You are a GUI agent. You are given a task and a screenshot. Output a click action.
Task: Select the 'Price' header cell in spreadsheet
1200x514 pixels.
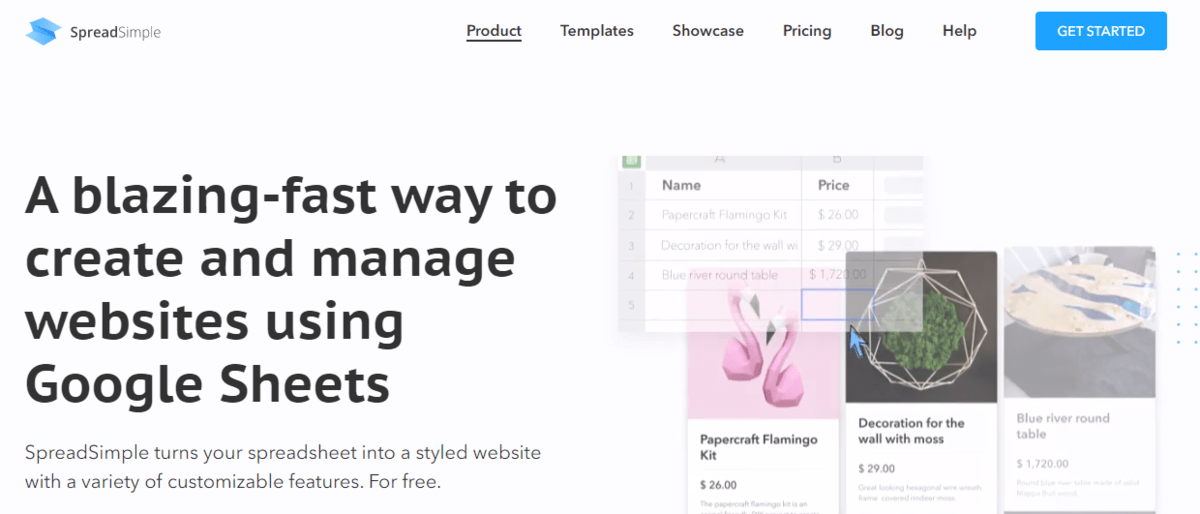coord(837,185)
